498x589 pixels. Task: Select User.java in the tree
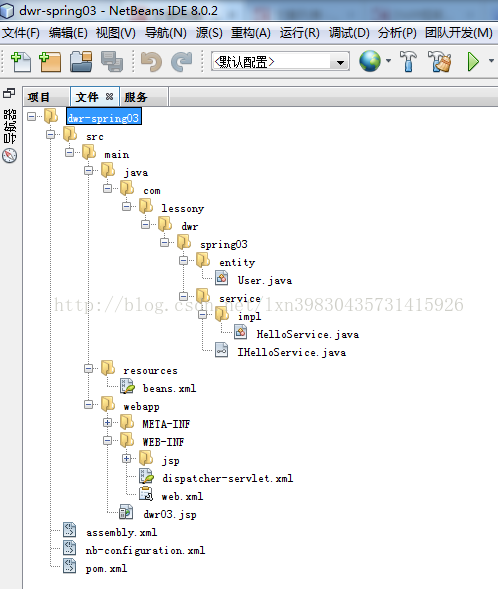tap(265, 280)
